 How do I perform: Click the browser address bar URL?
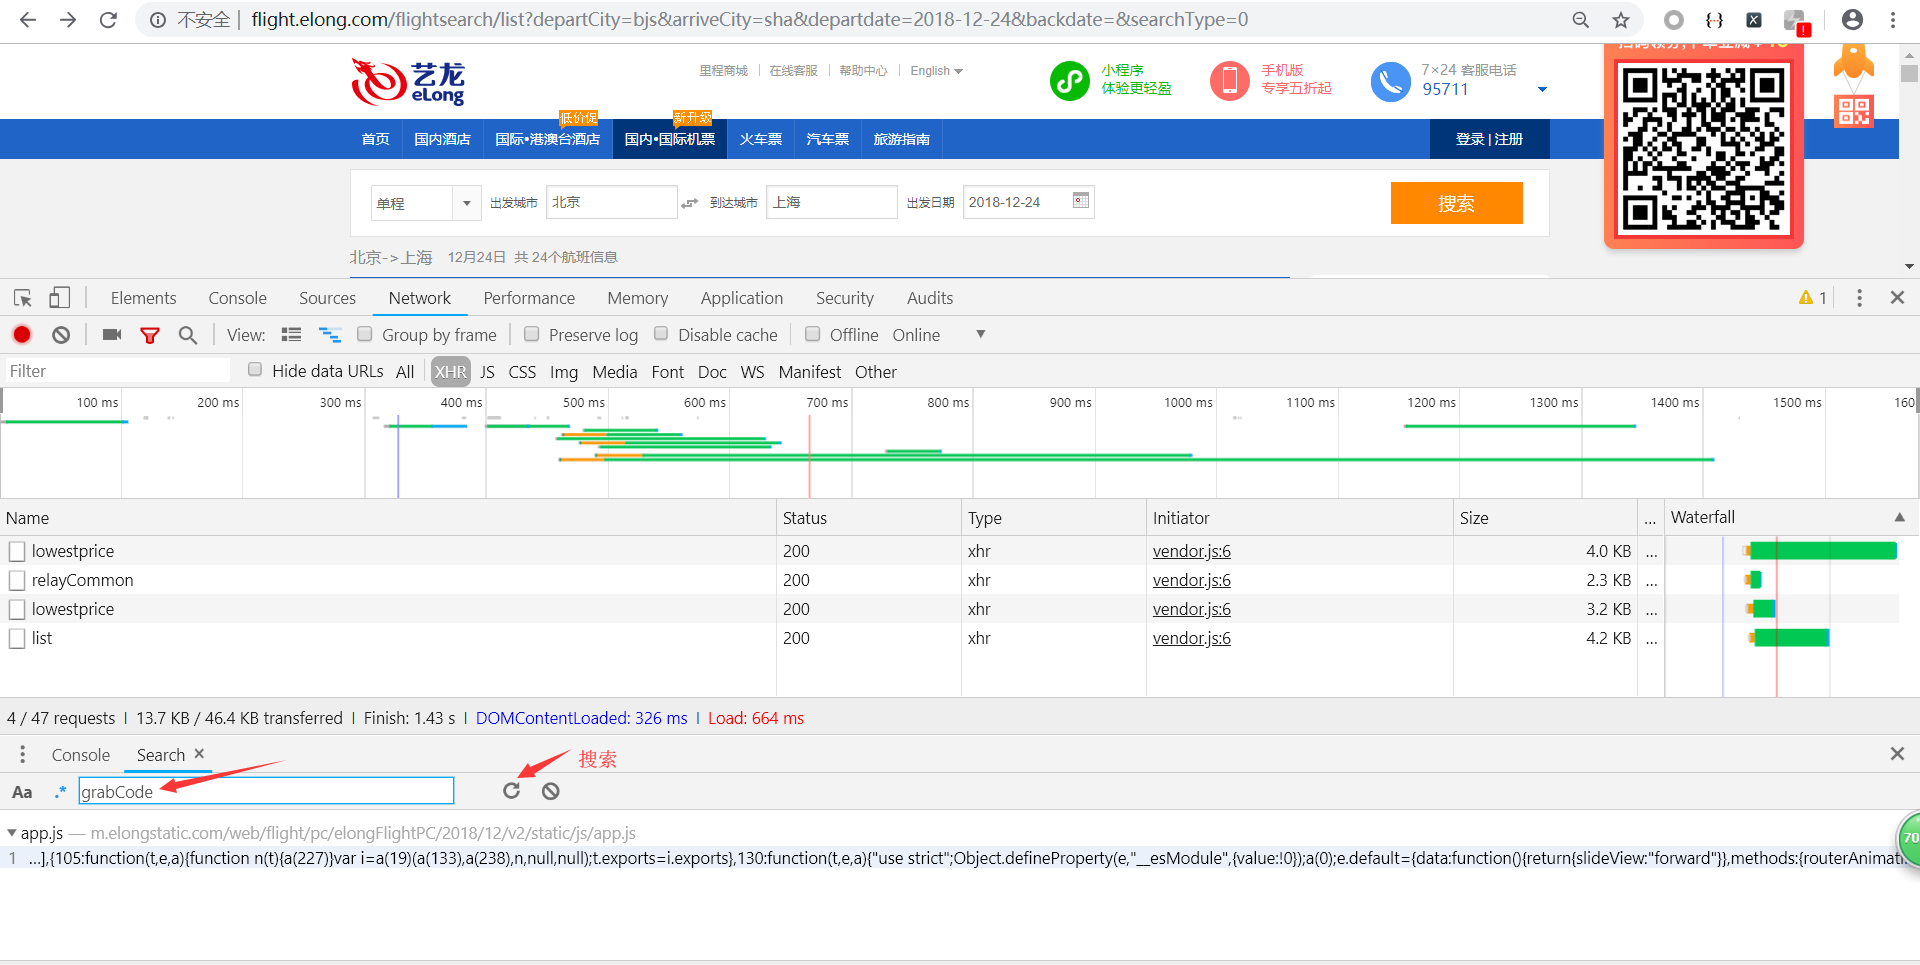click(749, 19)
